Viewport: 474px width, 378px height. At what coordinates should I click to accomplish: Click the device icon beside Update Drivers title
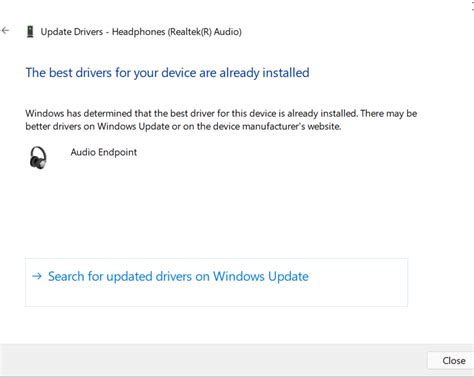click(30, 32)
